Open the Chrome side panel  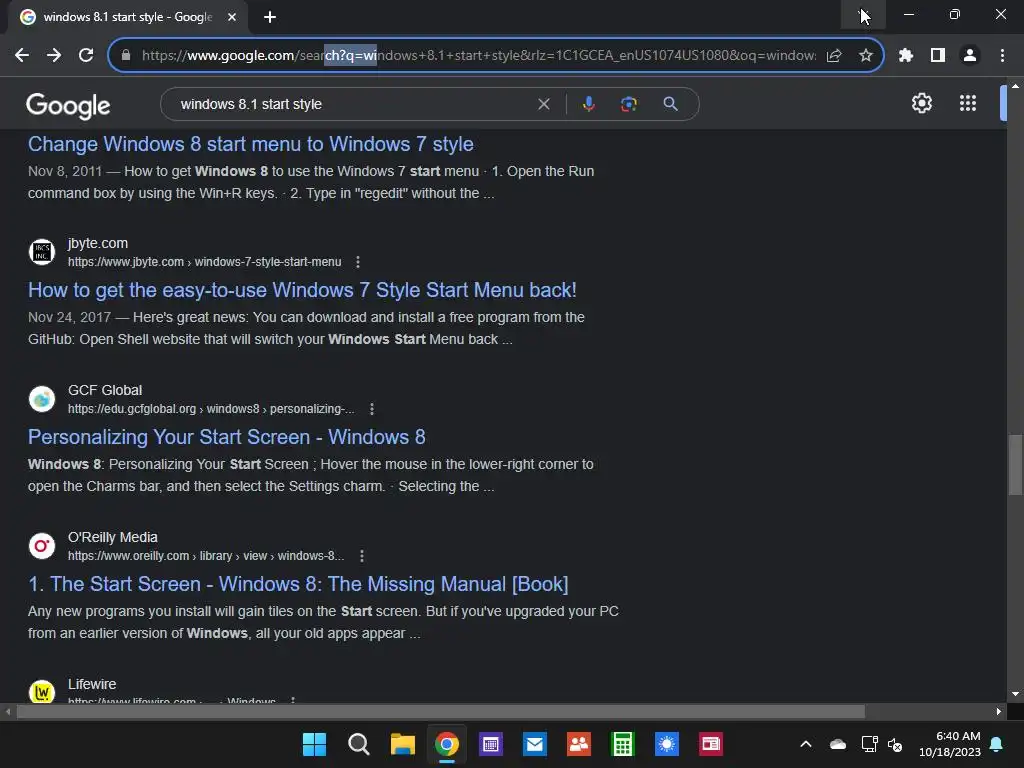[938, 56]
